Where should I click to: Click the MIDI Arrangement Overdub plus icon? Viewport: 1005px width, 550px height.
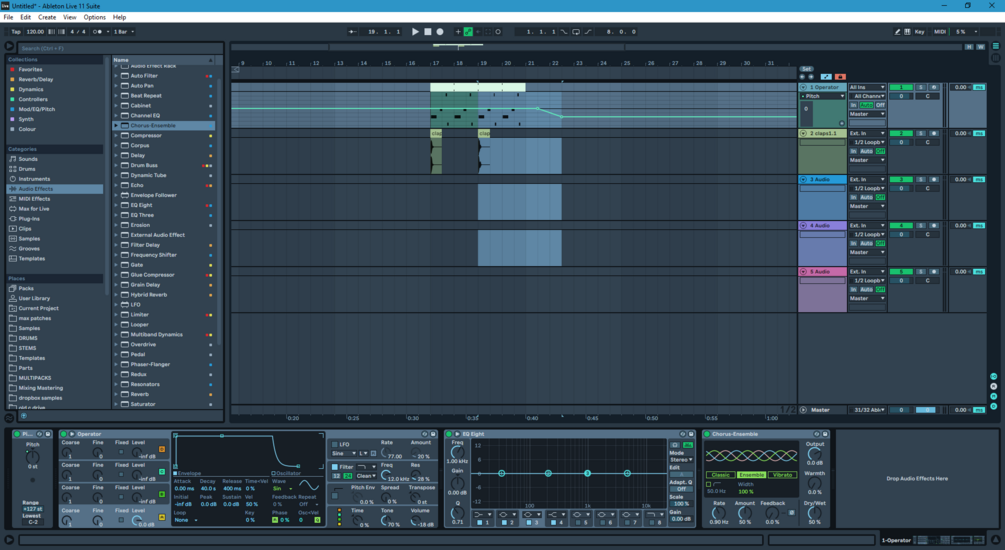coord(458,31)
